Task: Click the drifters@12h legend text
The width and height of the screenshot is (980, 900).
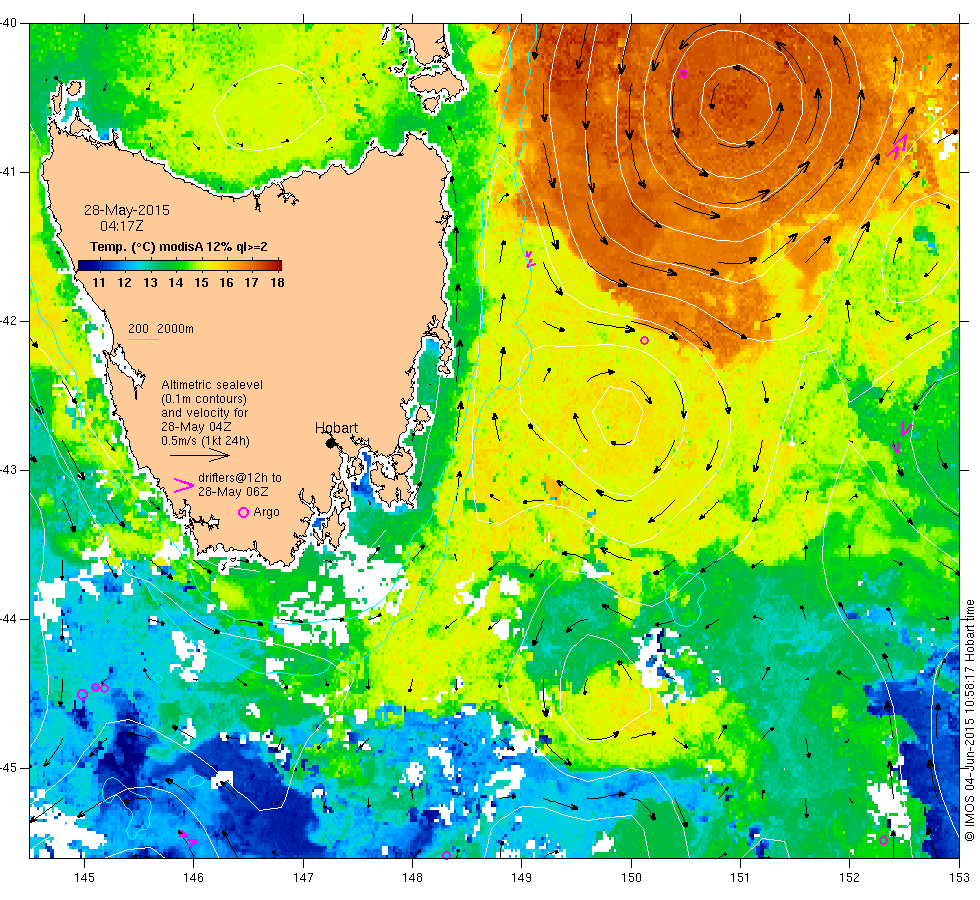Action: pos(240,484)
